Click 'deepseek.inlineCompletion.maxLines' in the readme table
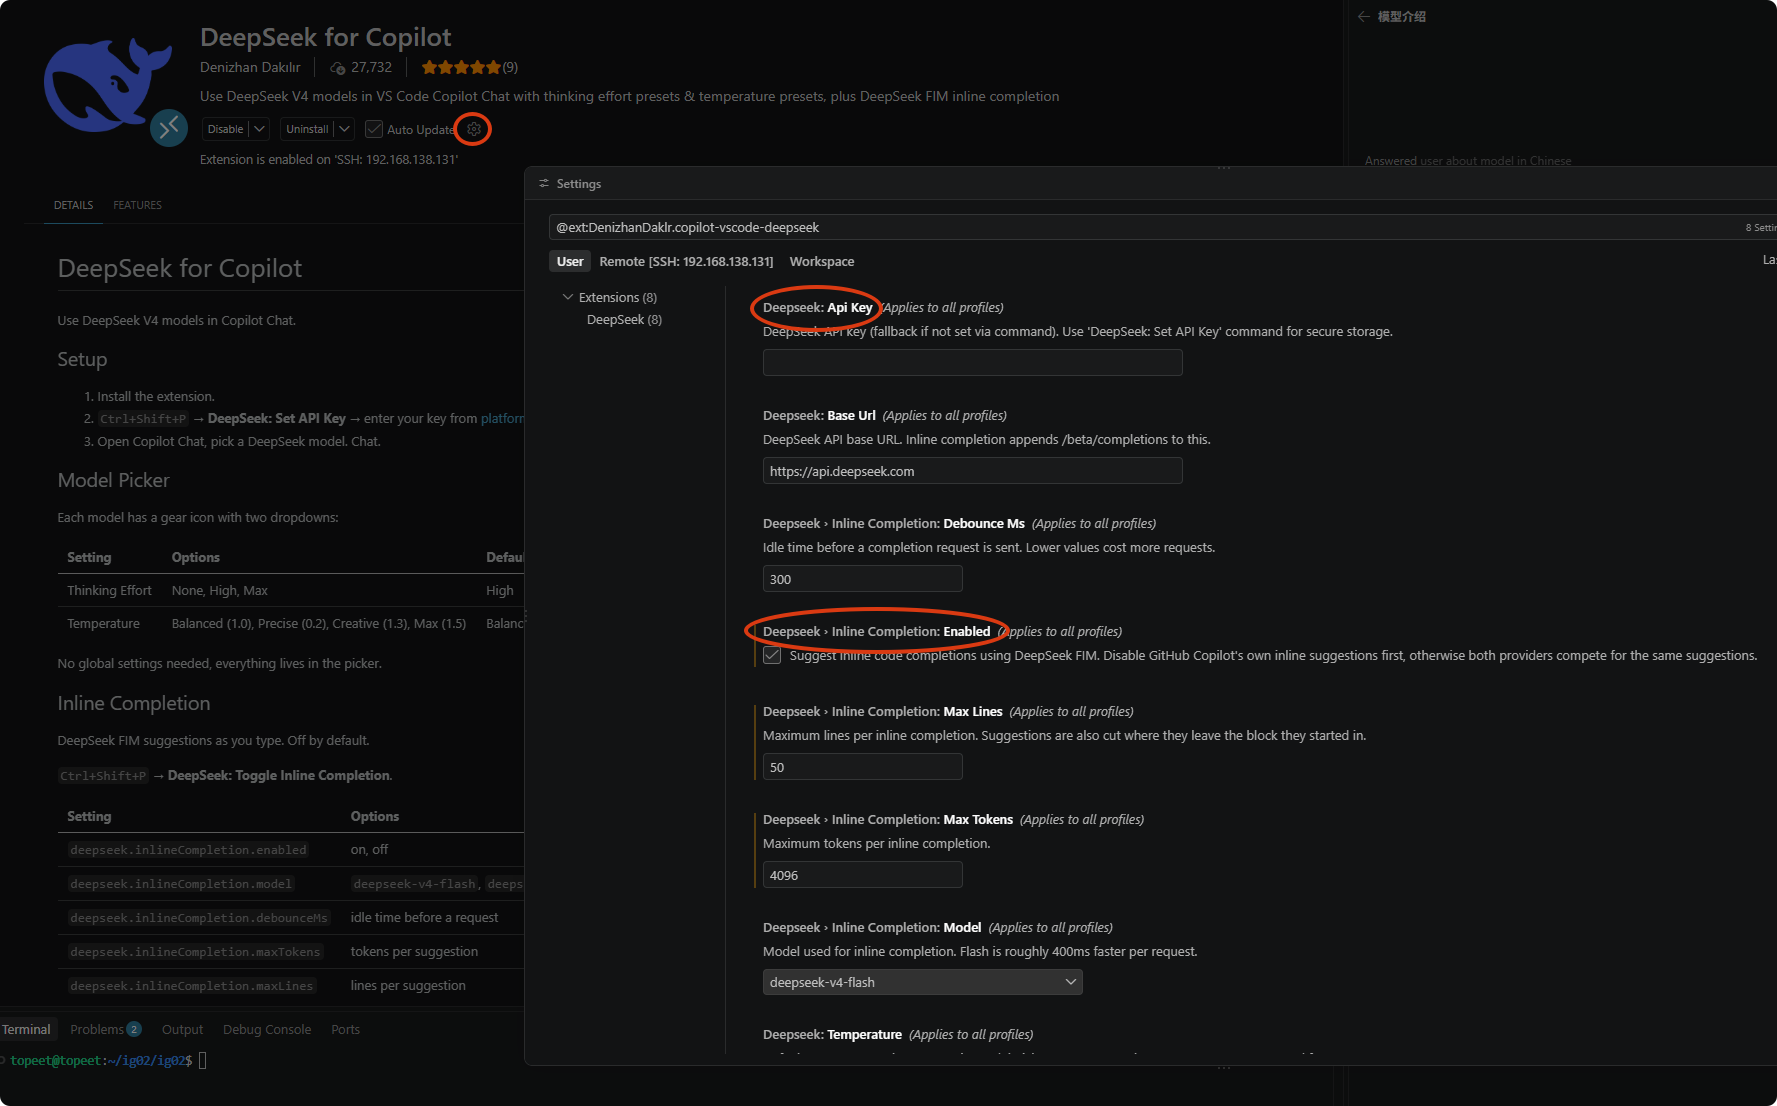 [191, 986]
